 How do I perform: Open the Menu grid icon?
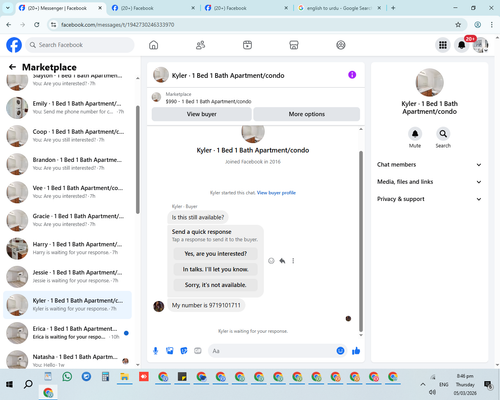click(x=443, y=45)
